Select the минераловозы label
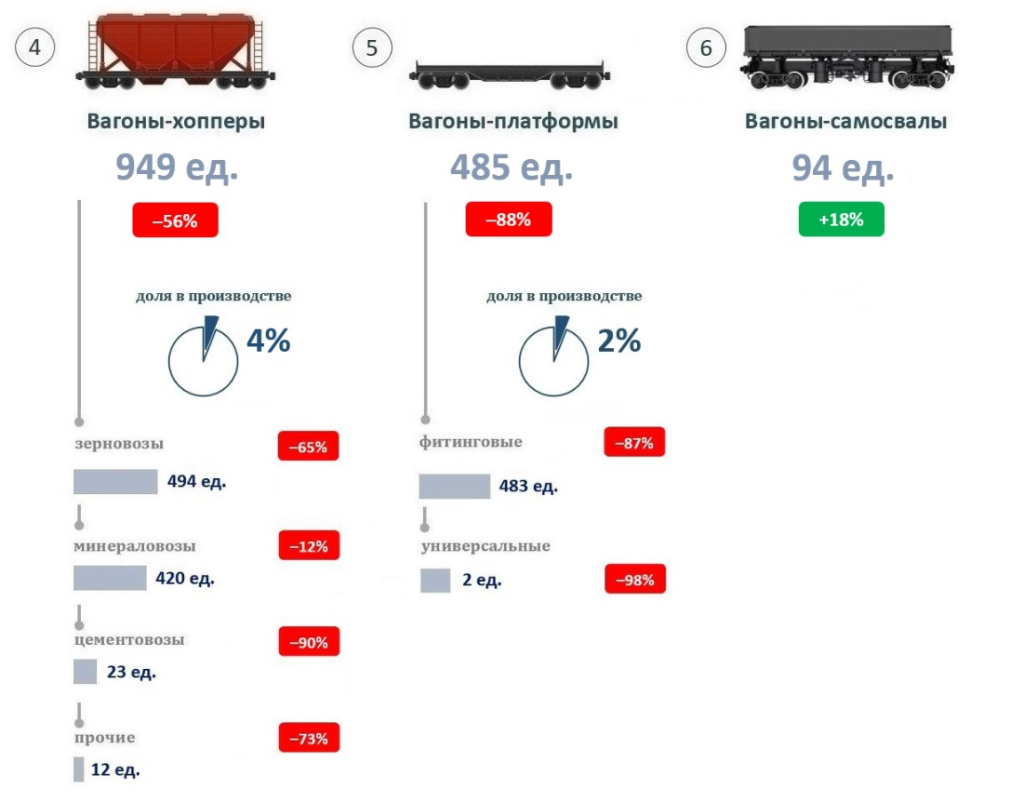The height and width of the screenshot is (802, 1024). [135, 546]
